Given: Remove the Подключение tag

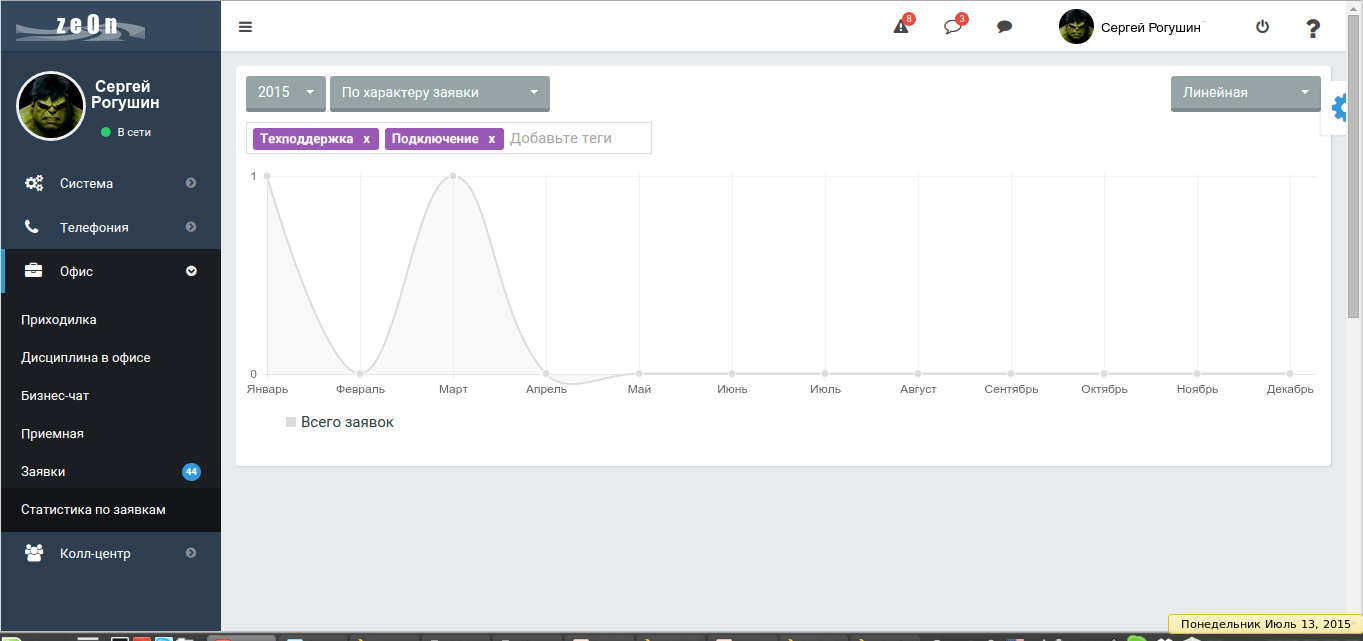Looking at the screenshot, I should [492, 139].
